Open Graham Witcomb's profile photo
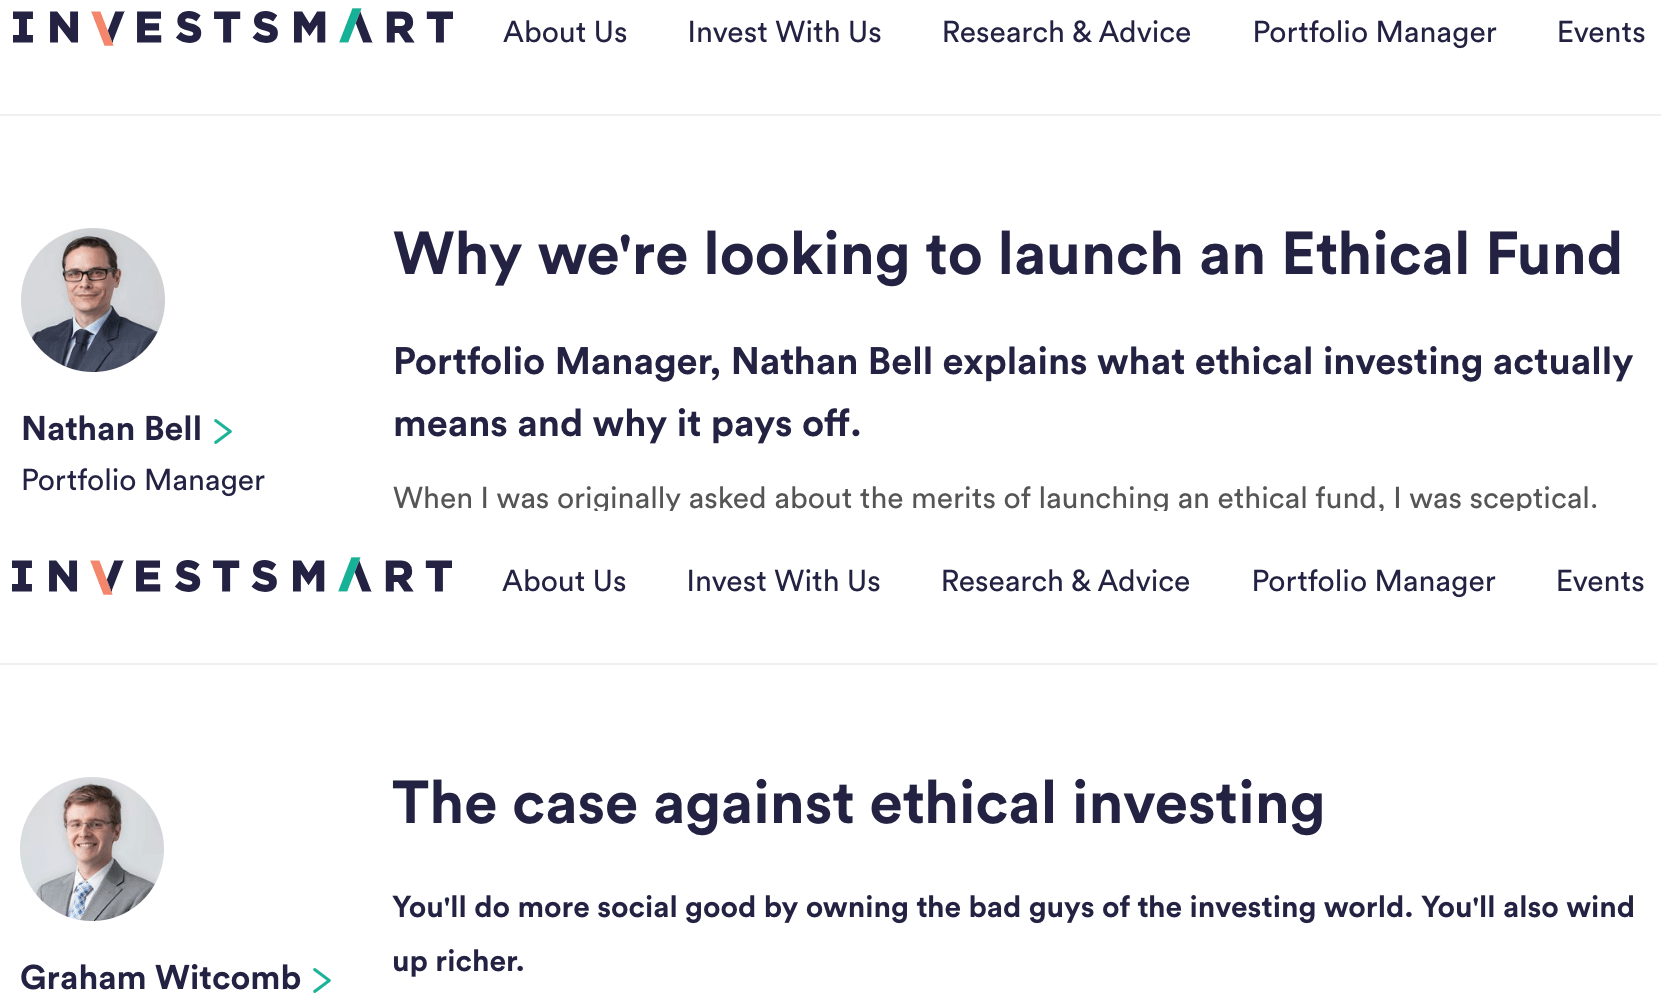Image resolution: width=1673 pixels, height=997 pixels. click(92, 849)
